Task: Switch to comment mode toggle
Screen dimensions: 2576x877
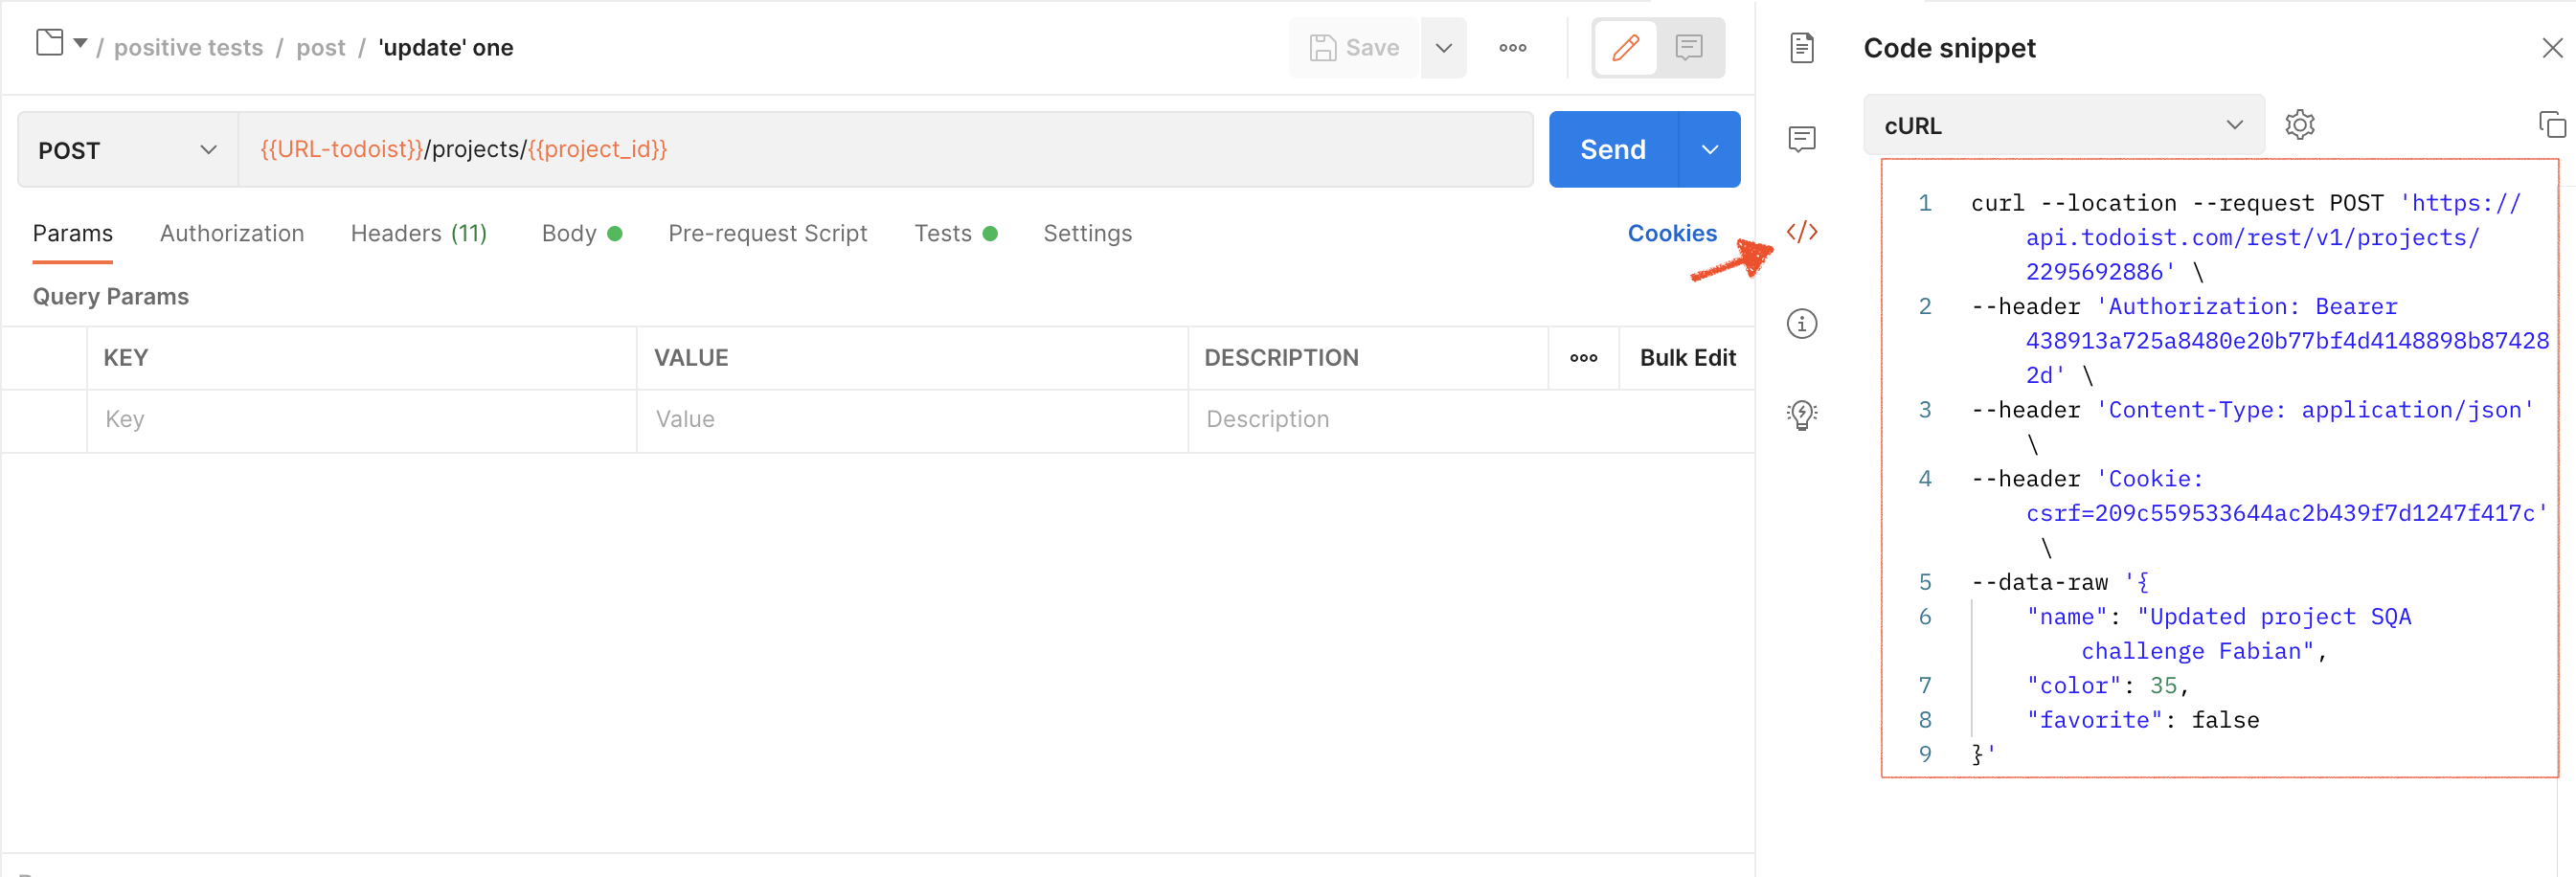Action: [1689, 48]
